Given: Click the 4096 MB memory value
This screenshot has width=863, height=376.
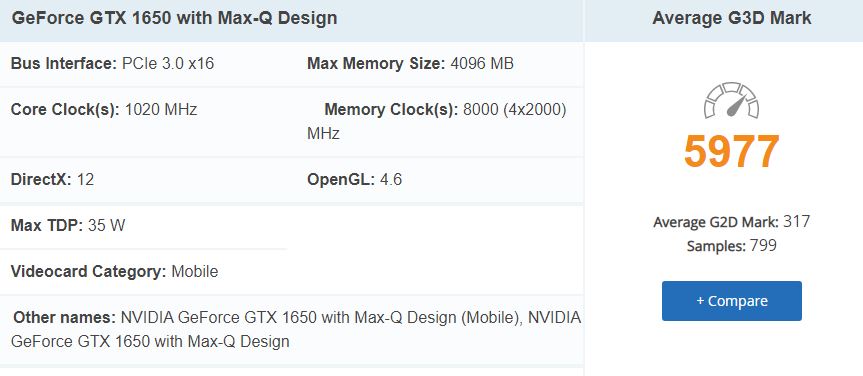Looking at the screenshot, I should click(482, 64).
